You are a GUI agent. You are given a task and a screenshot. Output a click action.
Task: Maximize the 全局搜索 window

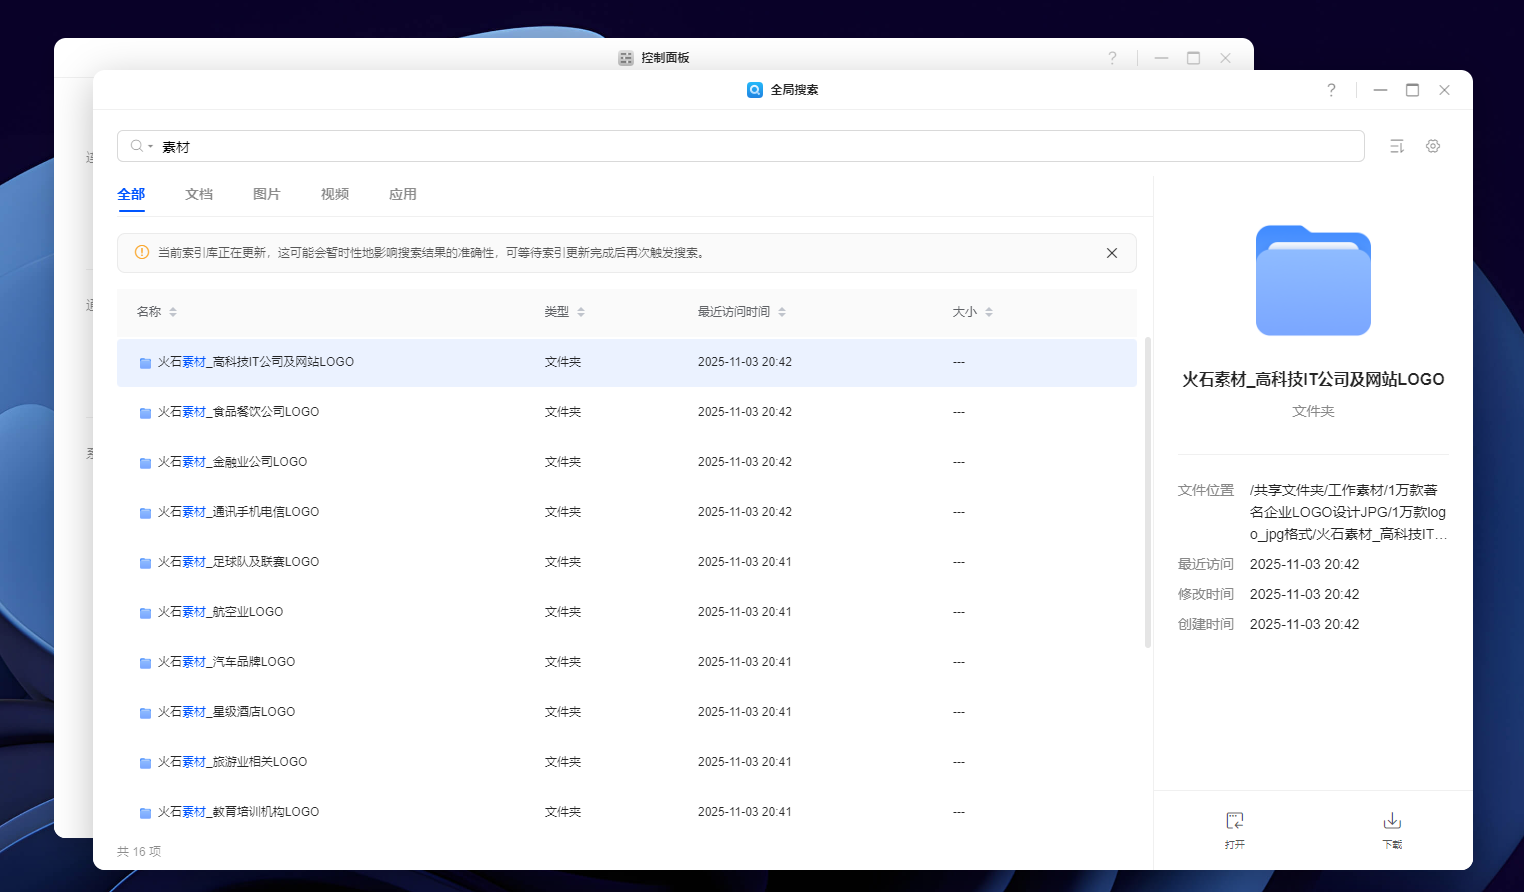coord(1412,90)
